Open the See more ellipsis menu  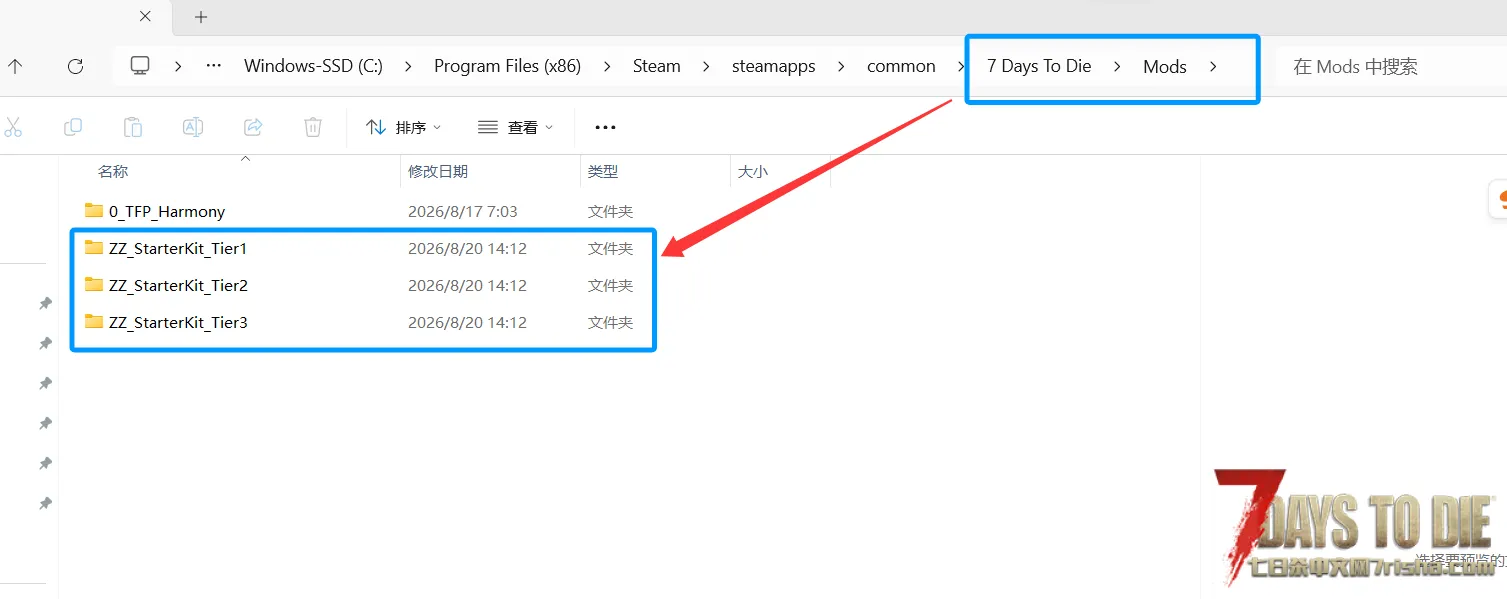(x=605, y=127)
